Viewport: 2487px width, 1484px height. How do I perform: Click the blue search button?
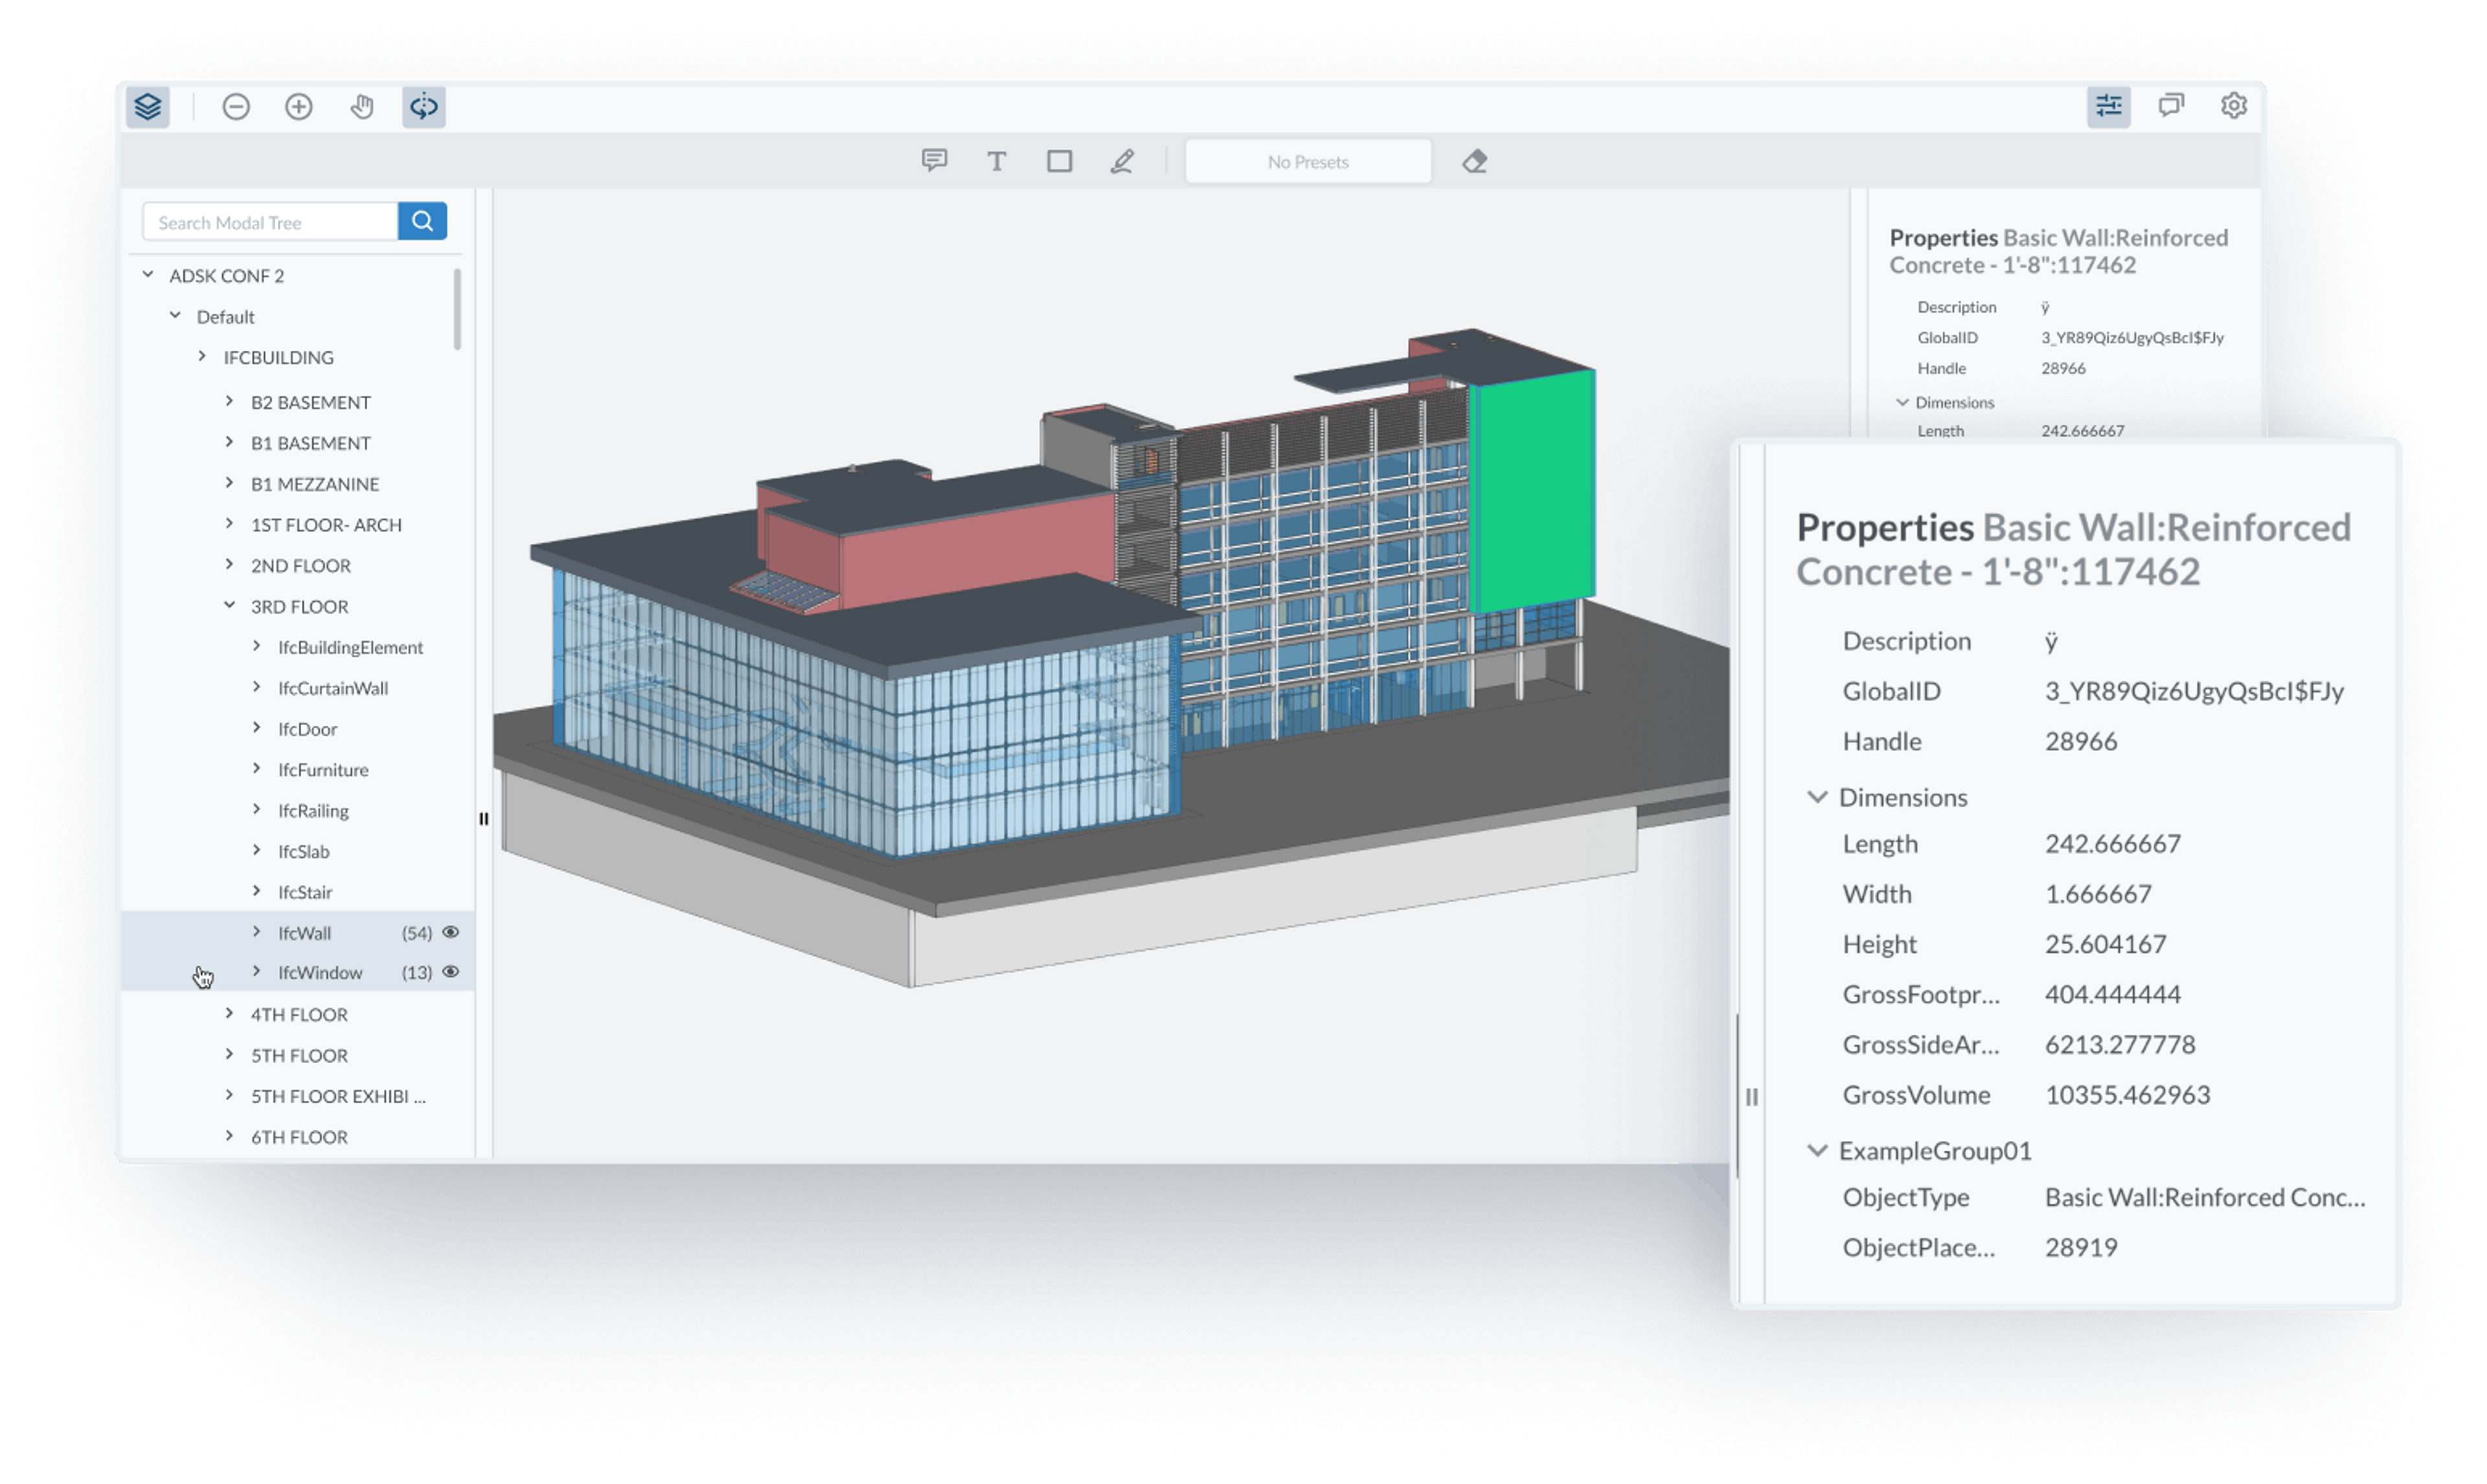(x=422, y=221)
